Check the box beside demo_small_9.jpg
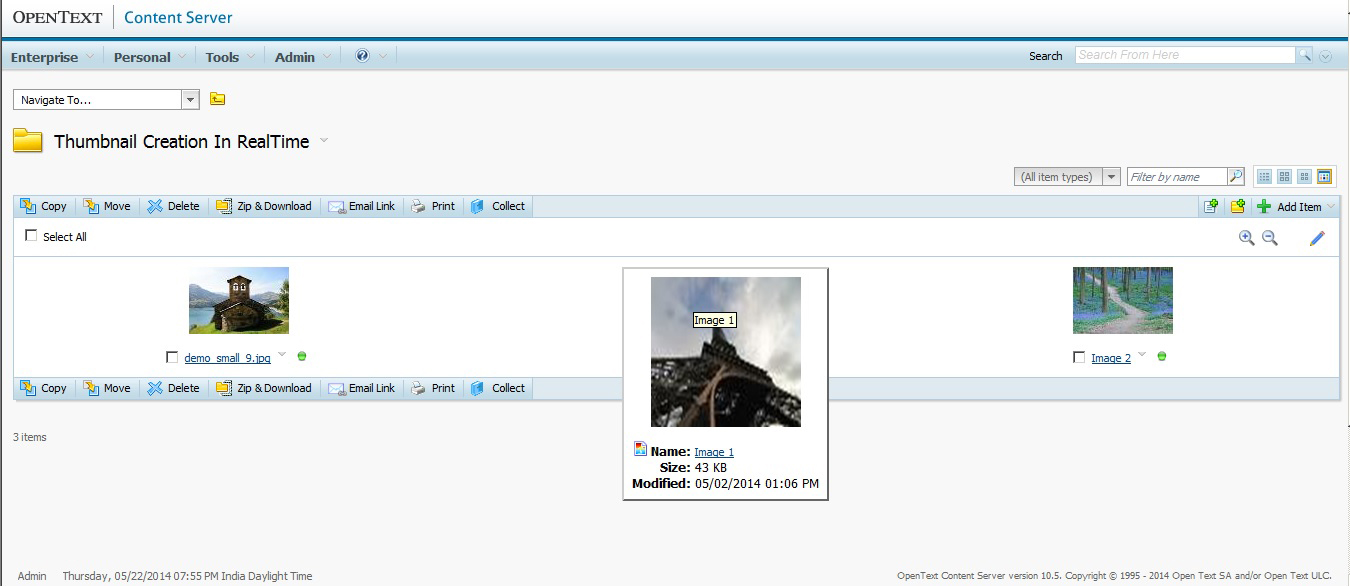Viewport: 1350px width, 586px height. (172, 357)
